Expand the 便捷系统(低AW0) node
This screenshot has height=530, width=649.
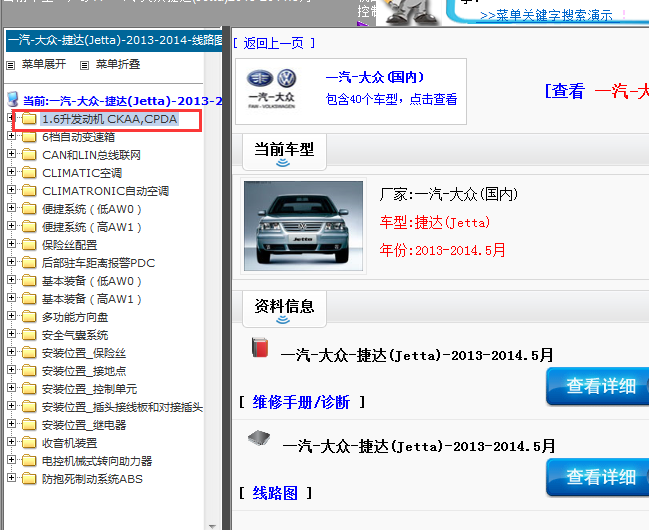click(x=11, y=207)
